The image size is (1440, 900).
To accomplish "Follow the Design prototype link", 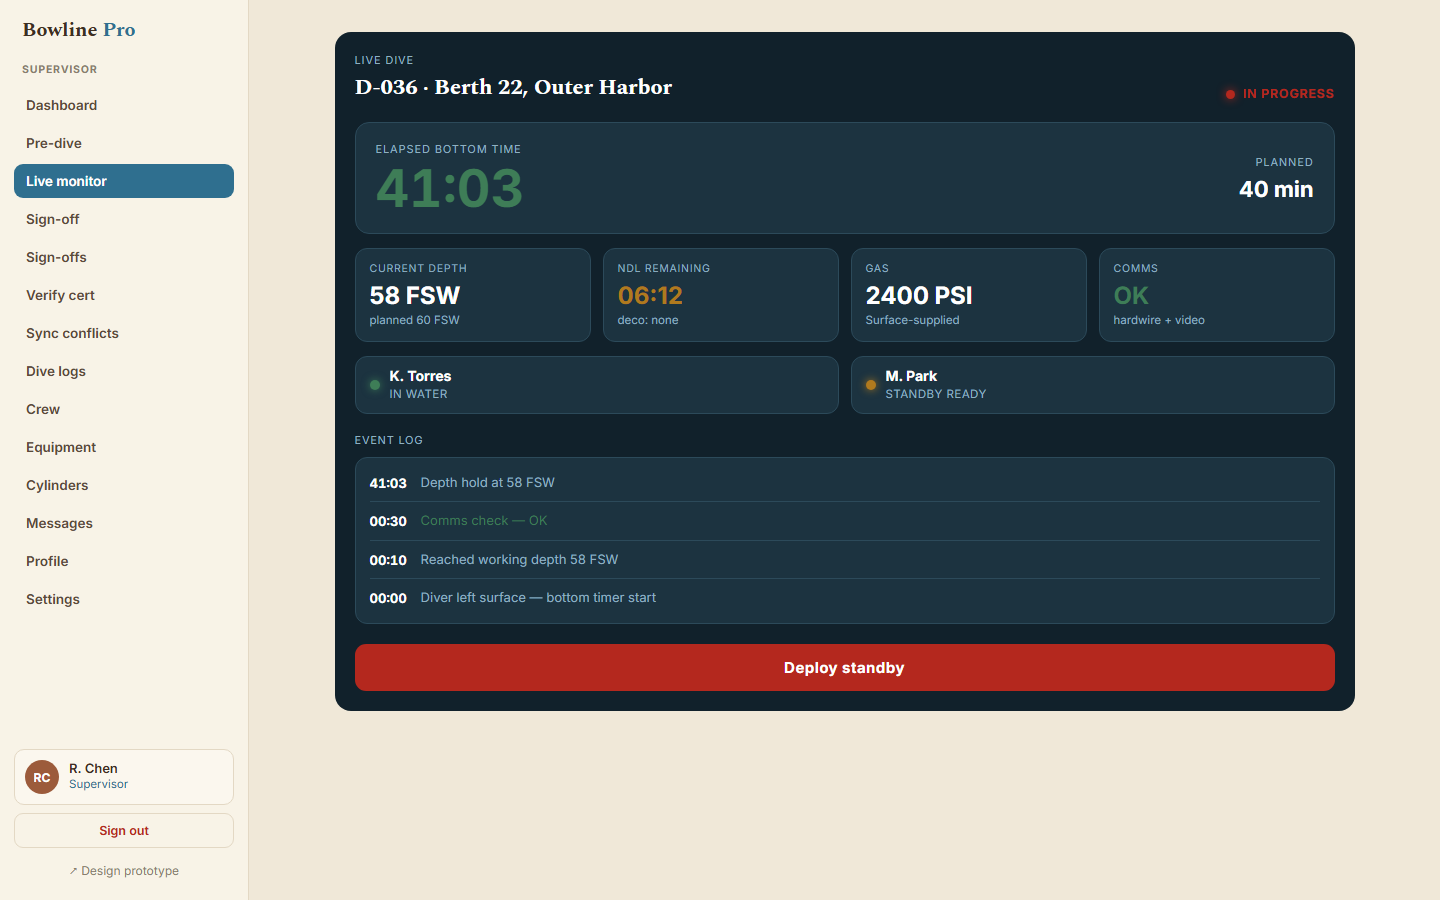I will (x=124, y=871).
